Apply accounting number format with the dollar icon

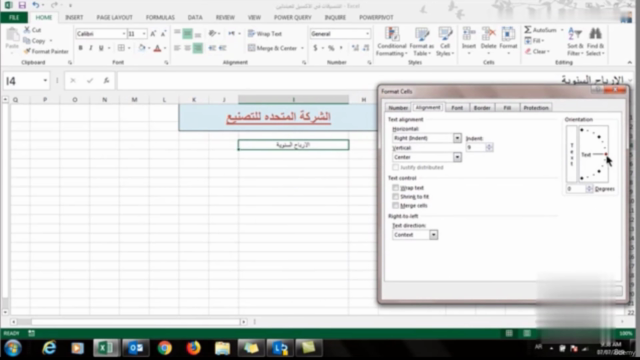click(x=315, y=48)
